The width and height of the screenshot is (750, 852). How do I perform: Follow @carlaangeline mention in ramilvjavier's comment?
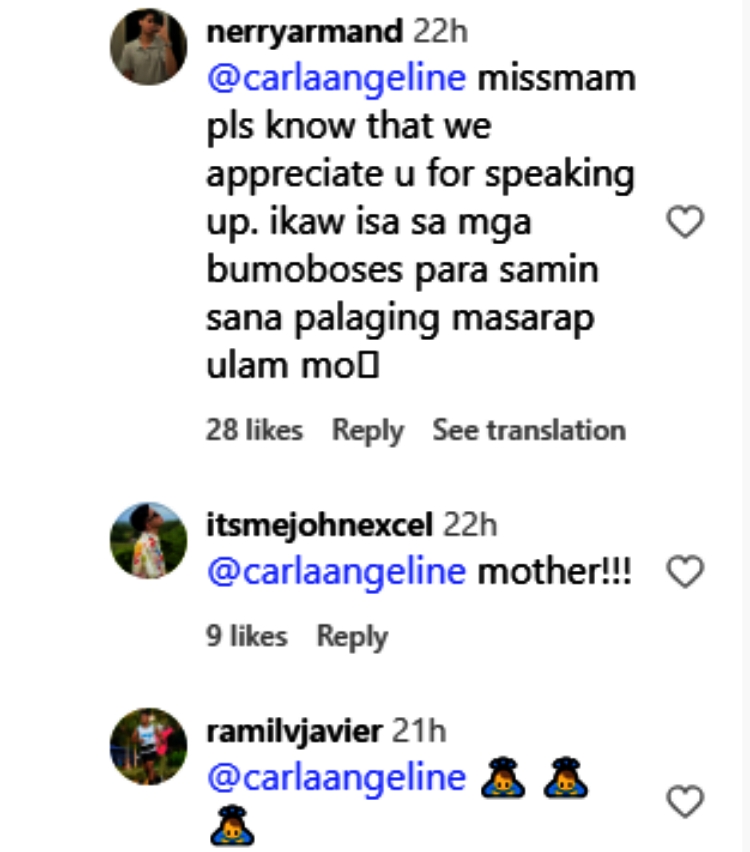pos(335,778)
